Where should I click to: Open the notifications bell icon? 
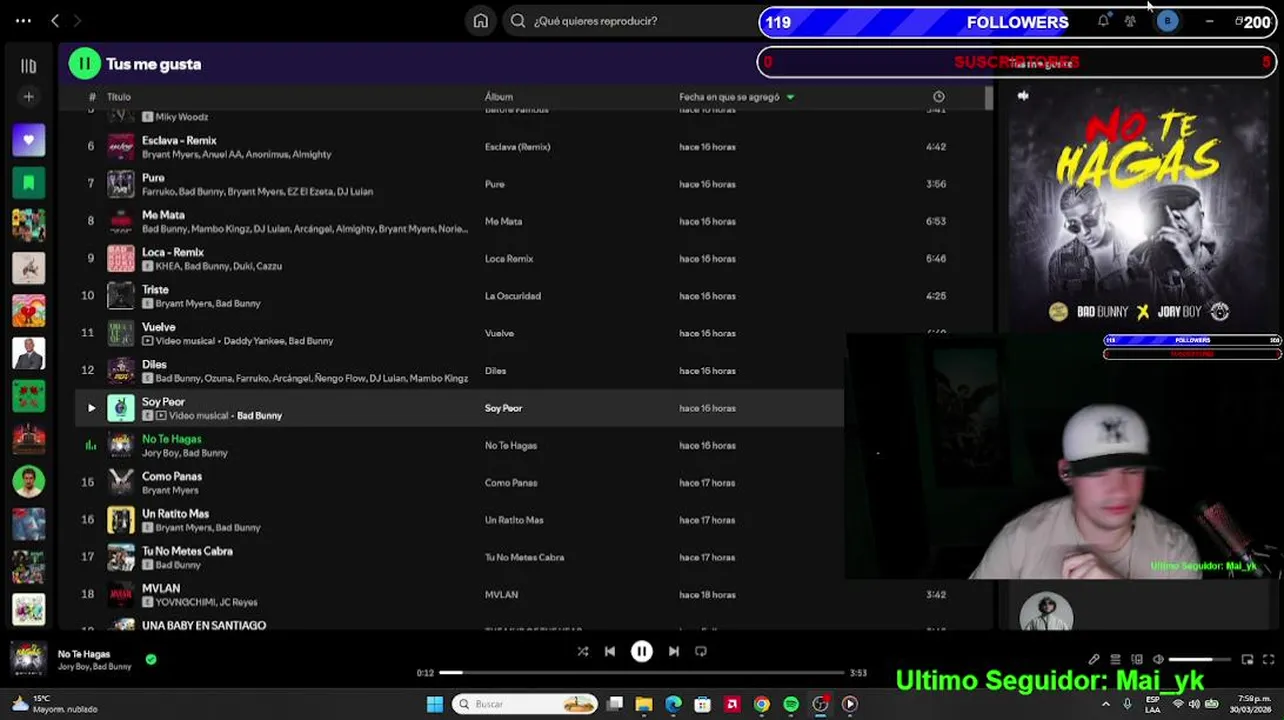coord(1103,21)
